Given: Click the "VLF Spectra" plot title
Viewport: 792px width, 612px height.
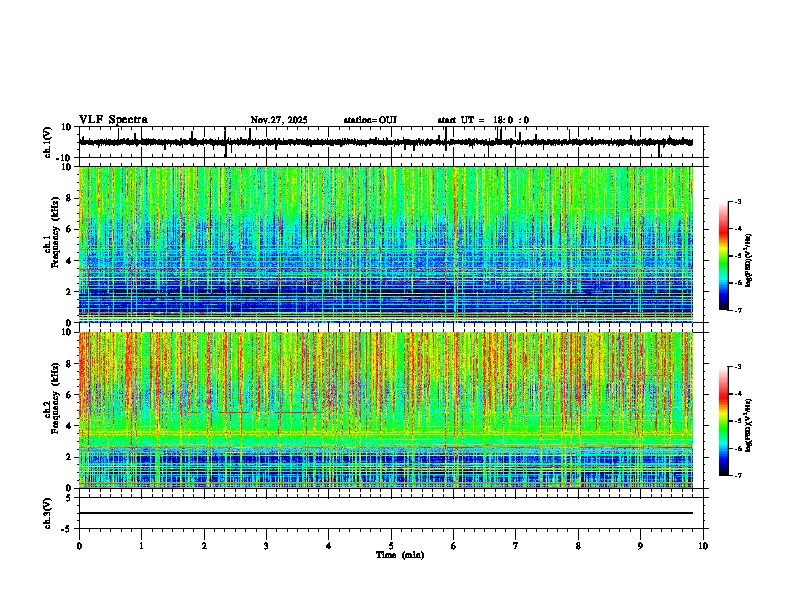Looking at the screenshot, I should pos(113,120).
